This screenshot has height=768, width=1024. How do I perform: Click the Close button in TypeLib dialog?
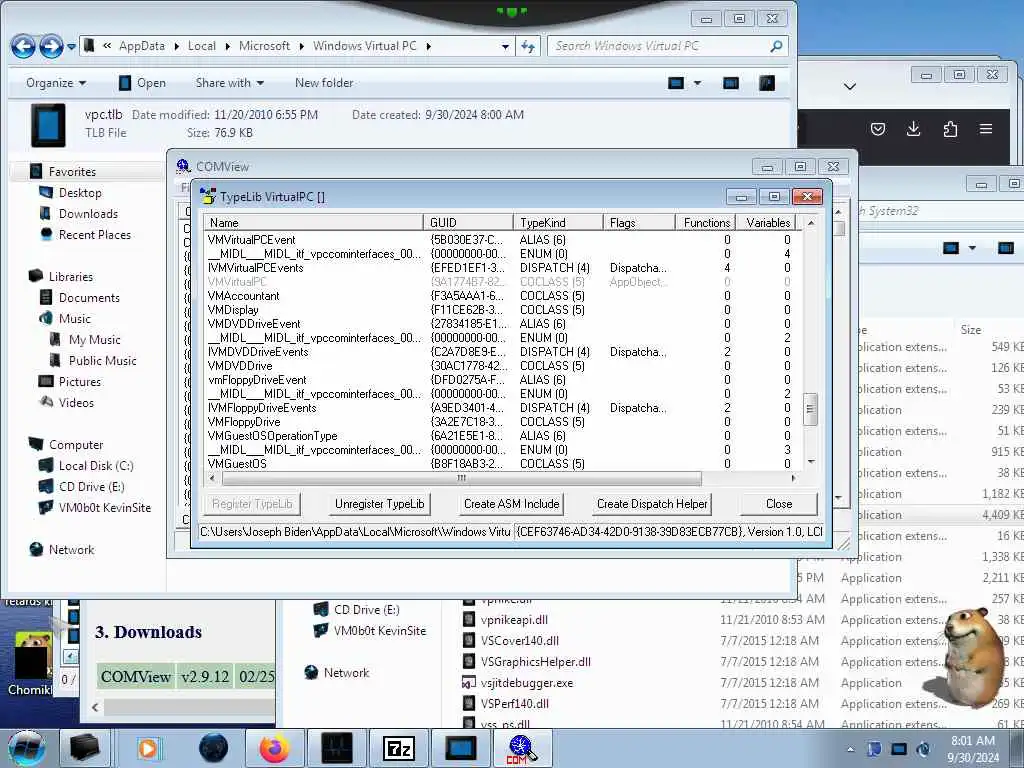(x=778, y=504)
